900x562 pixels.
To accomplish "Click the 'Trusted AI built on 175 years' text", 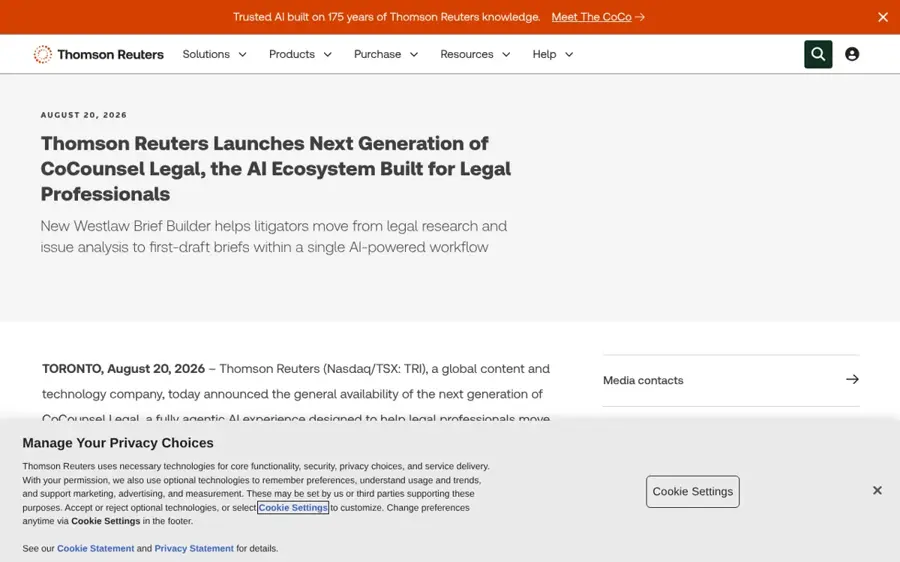I will point(386,17).
